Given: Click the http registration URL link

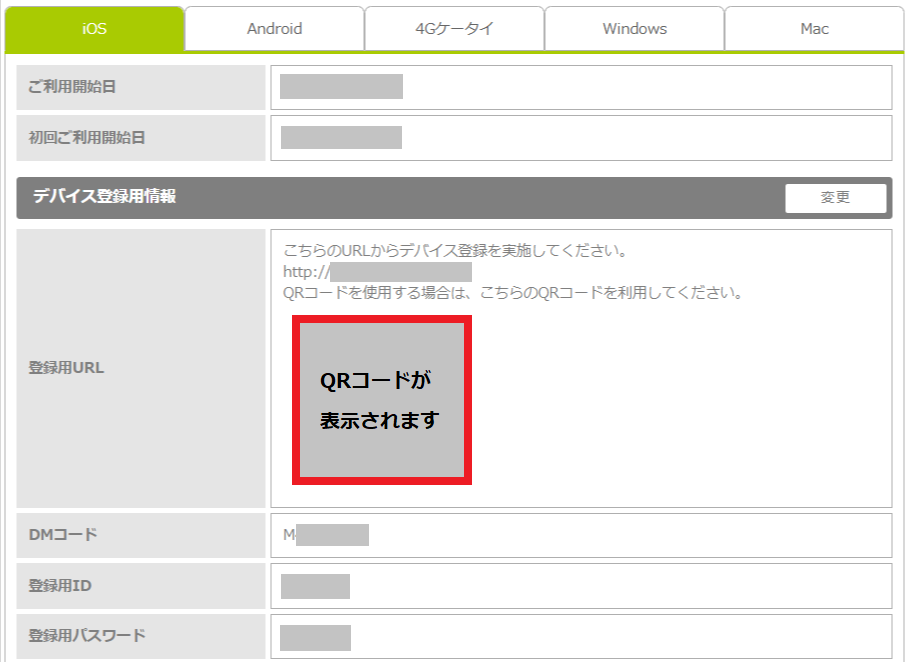Looking at the screenshot, I should pyautogui.click(x=377, y=272).
